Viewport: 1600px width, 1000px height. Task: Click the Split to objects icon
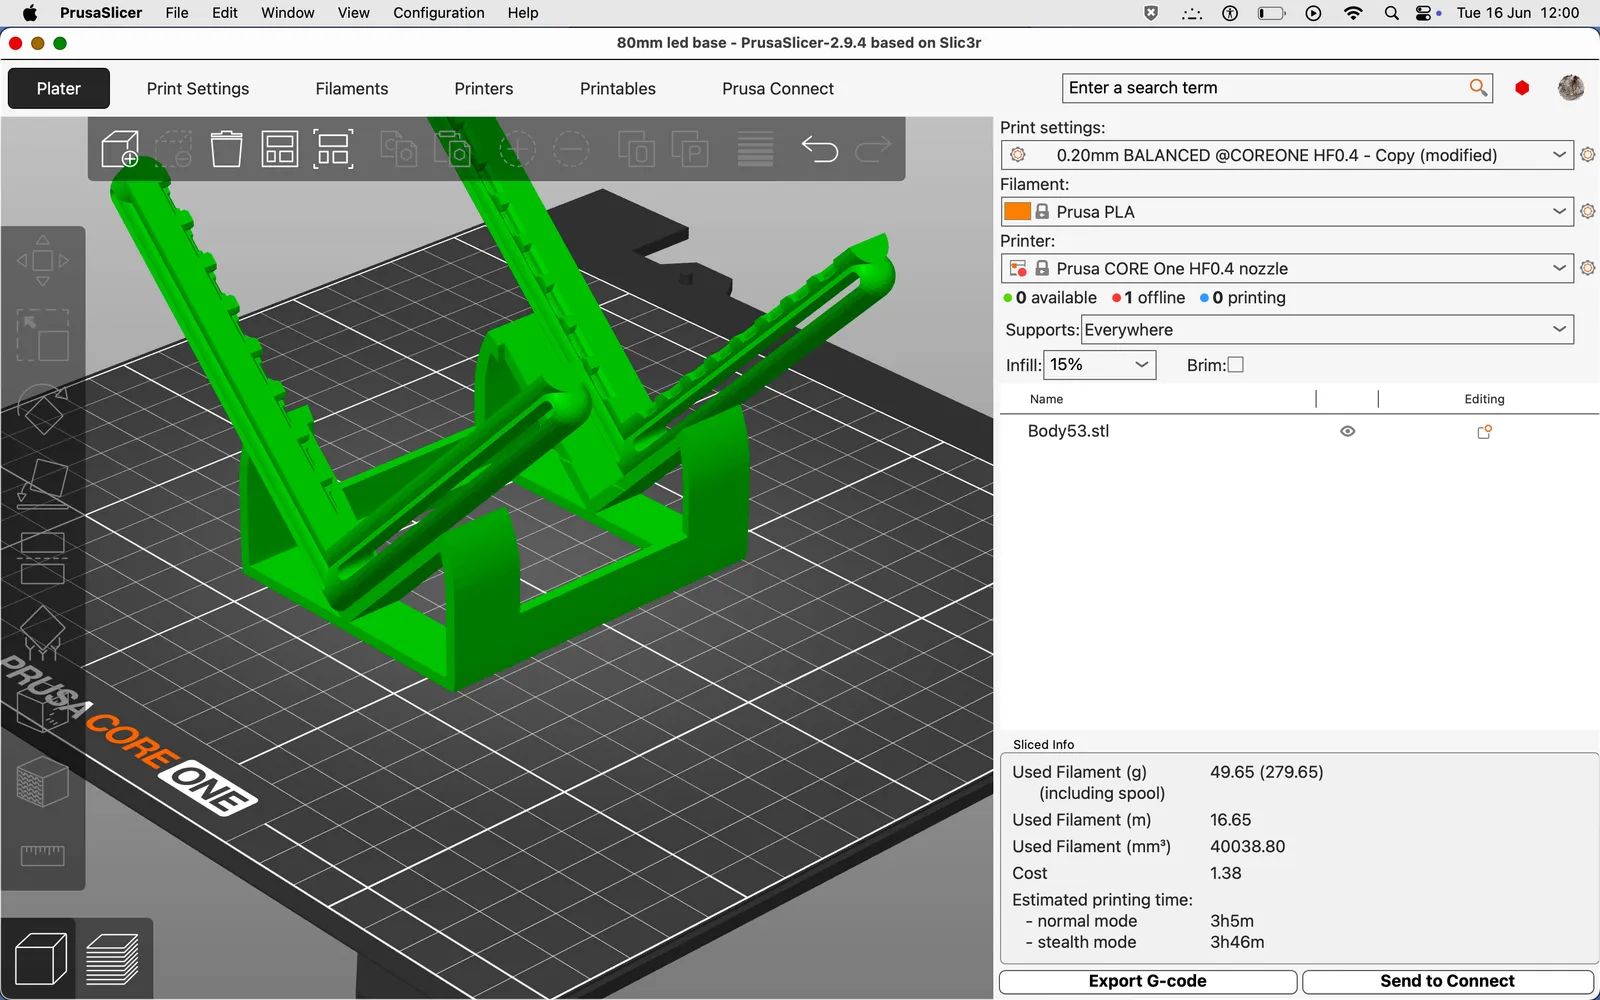point(636,149)
